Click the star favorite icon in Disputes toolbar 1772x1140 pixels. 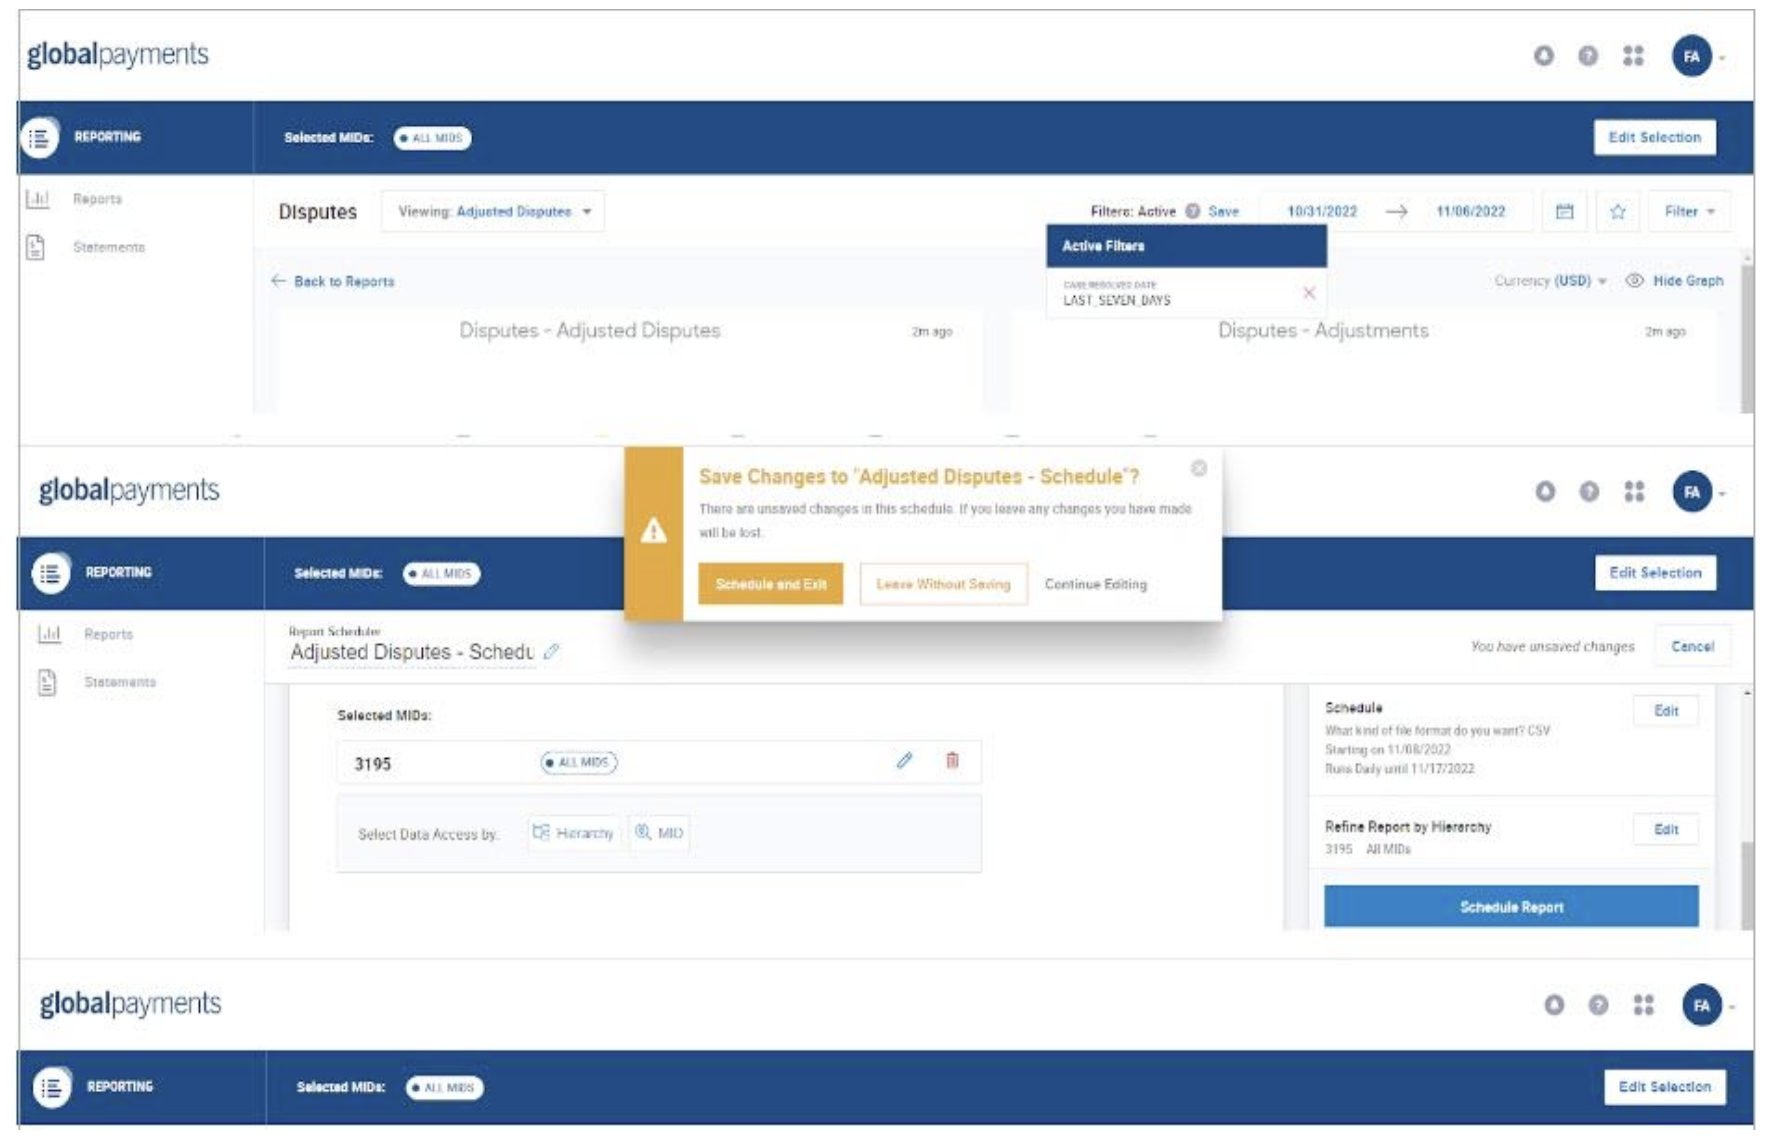[x=1617, y=211]
